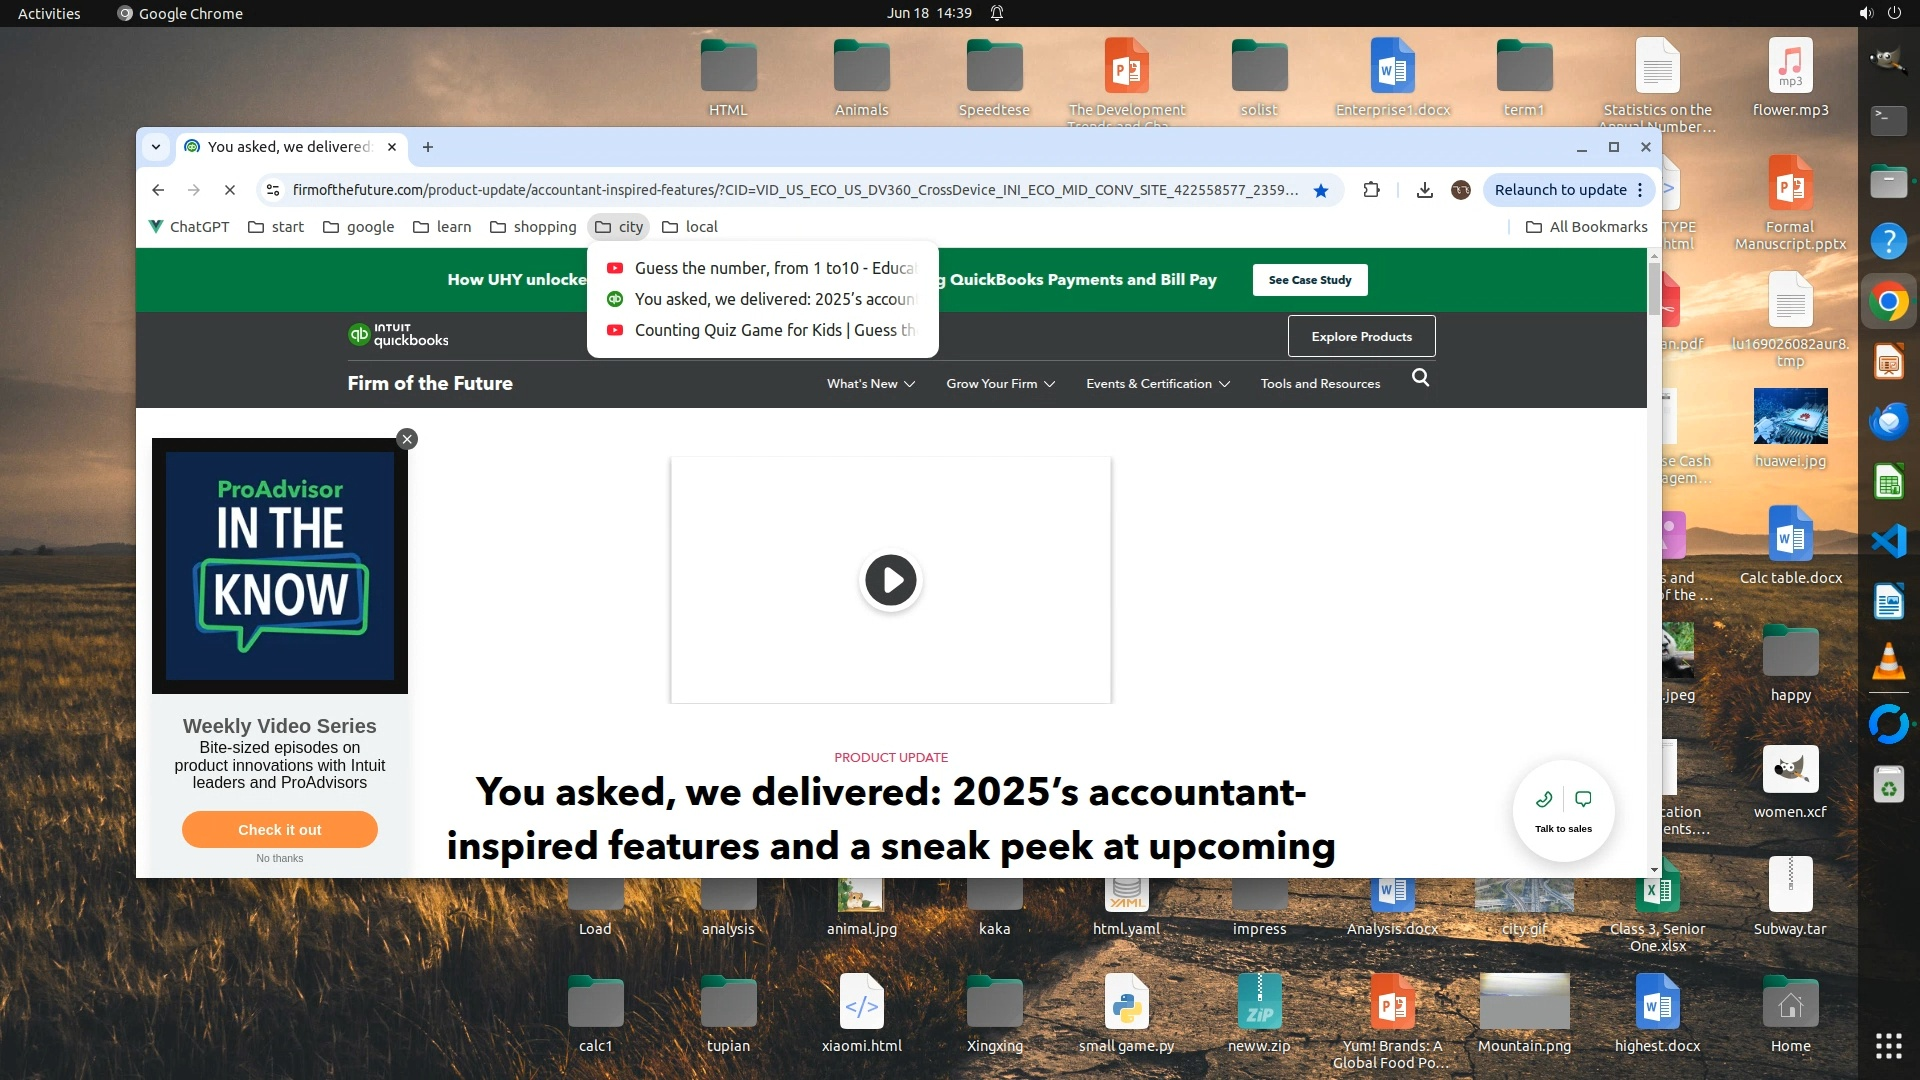Click the See Case Study button
The image size is (1920, 1080).
click(x=1309, y=280)
